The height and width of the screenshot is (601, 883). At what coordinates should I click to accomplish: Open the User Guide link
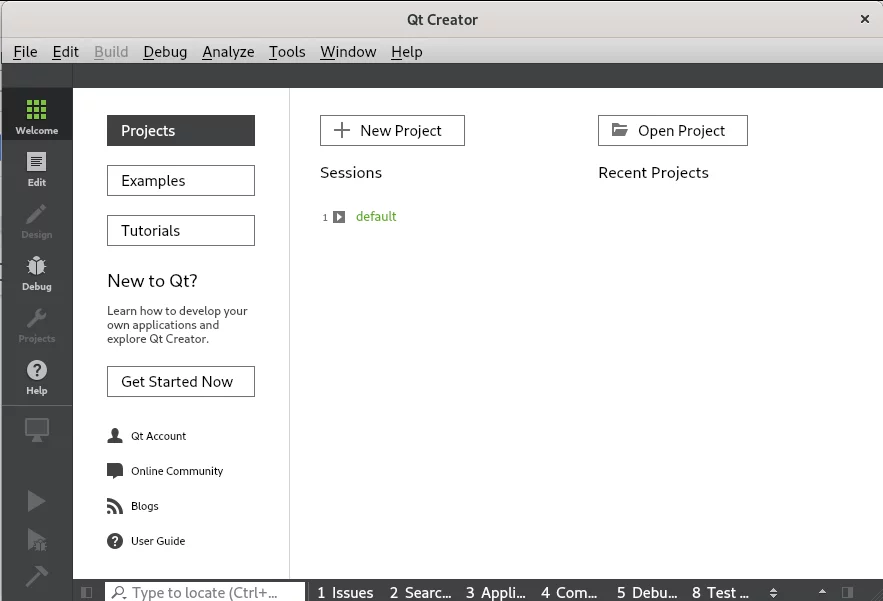click(x=158, y=541)
